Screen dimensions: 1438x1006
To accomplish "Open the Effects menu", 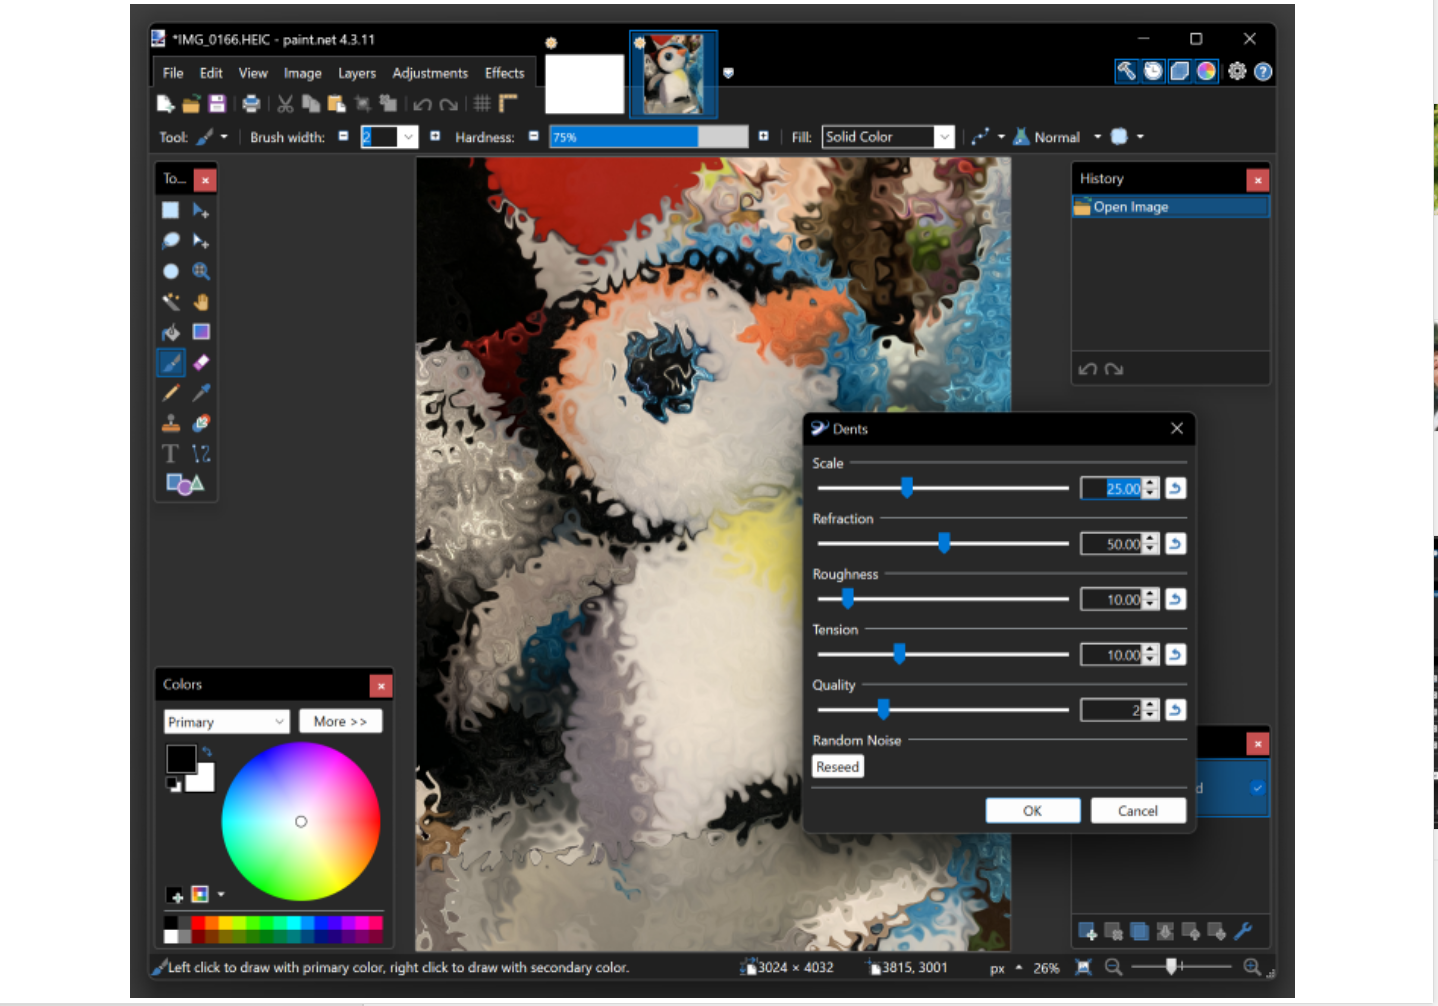I will pyautogui.click(x=504, y=72).
